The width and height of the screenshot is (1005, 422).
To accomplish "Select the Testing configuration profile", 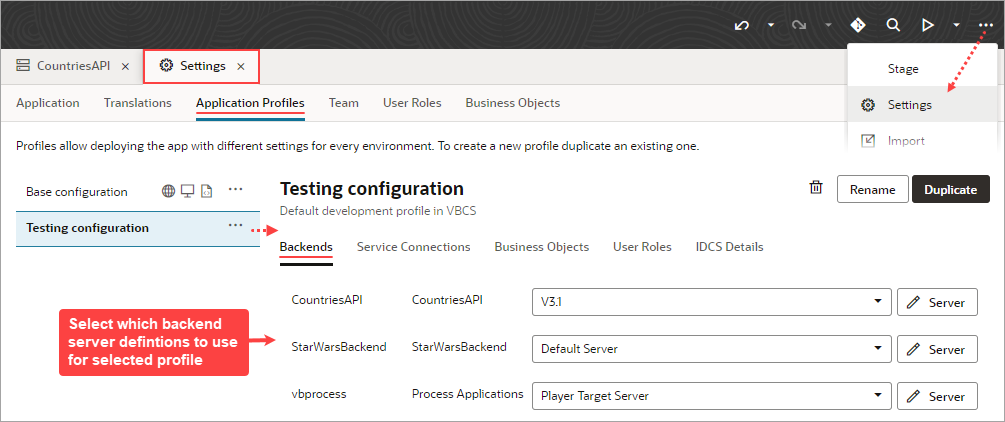I will [x=138, y=228].
